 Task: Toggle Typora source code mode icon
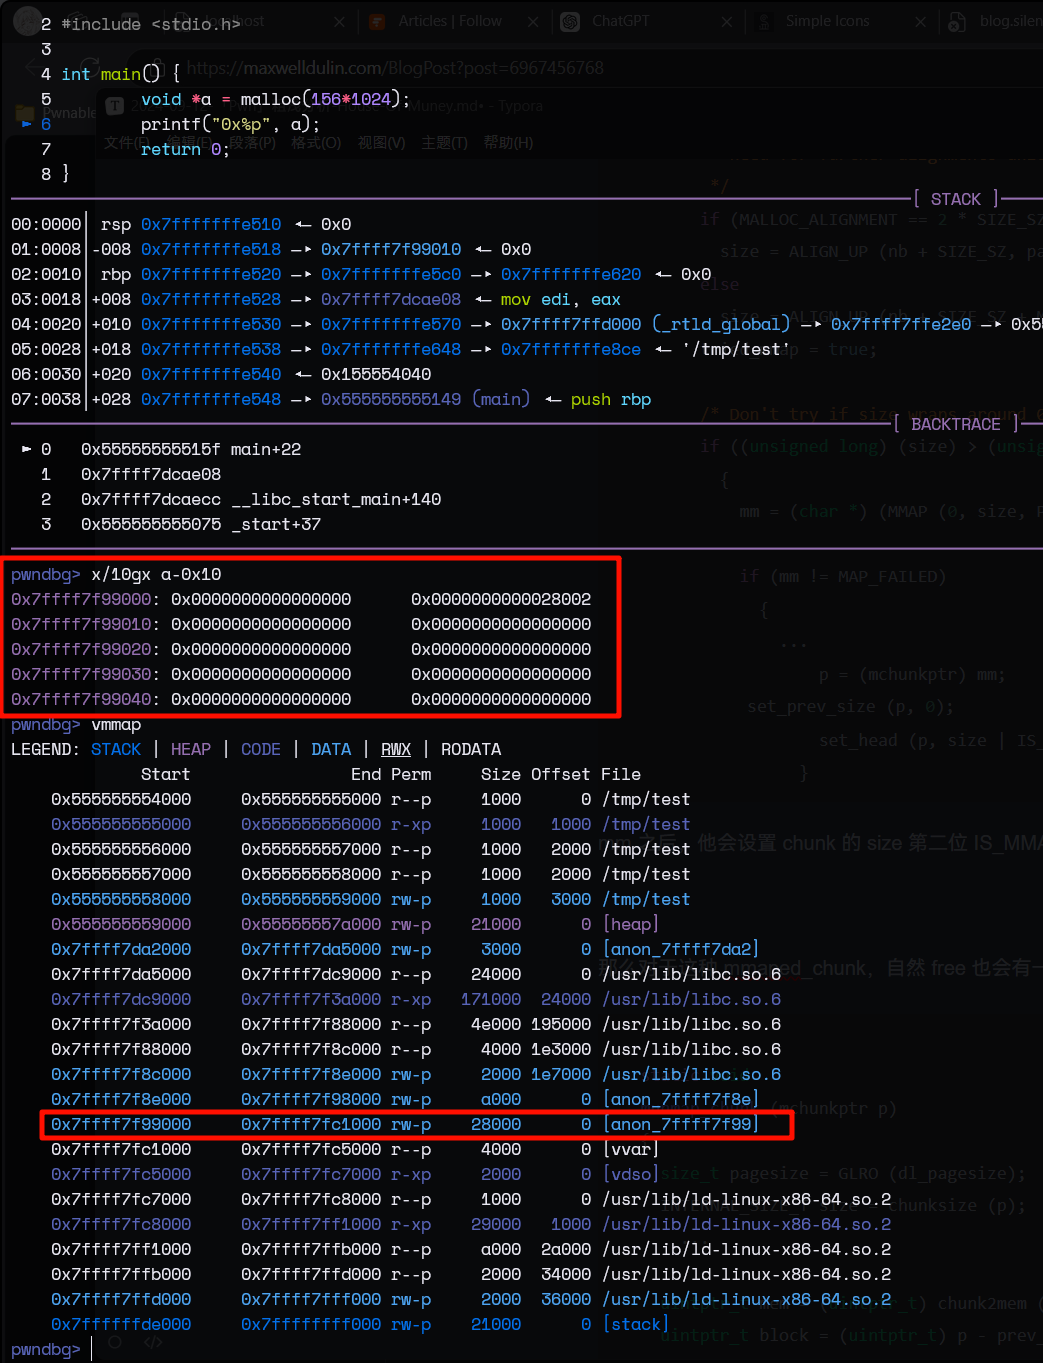click(153, 1342)
